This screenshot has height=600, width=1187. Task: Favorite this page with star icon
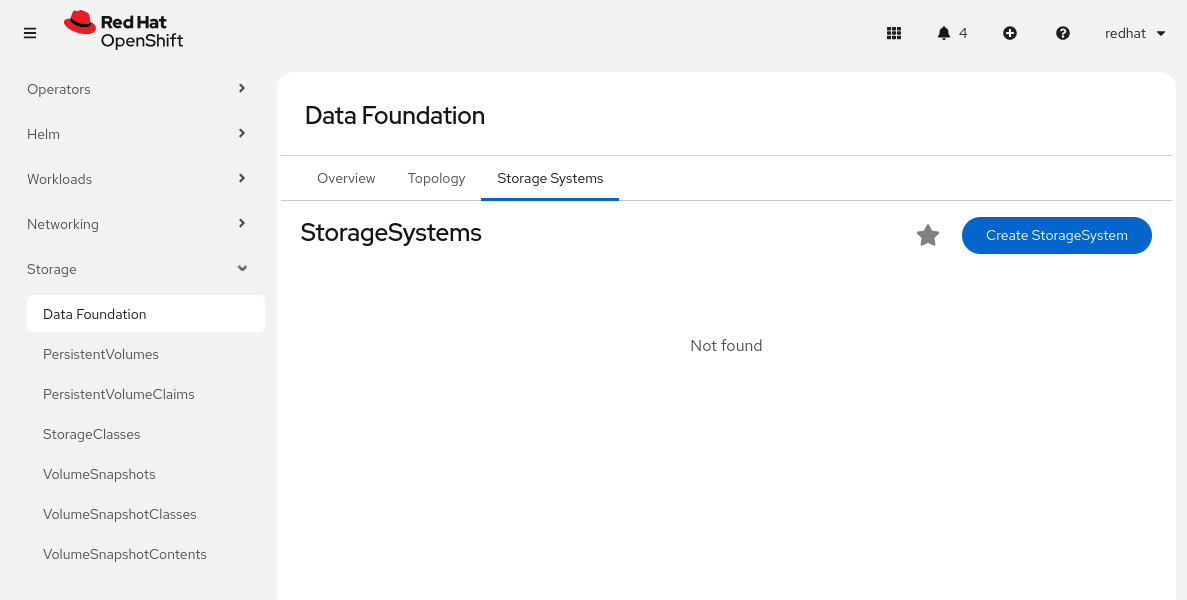(x=928, y=236)
